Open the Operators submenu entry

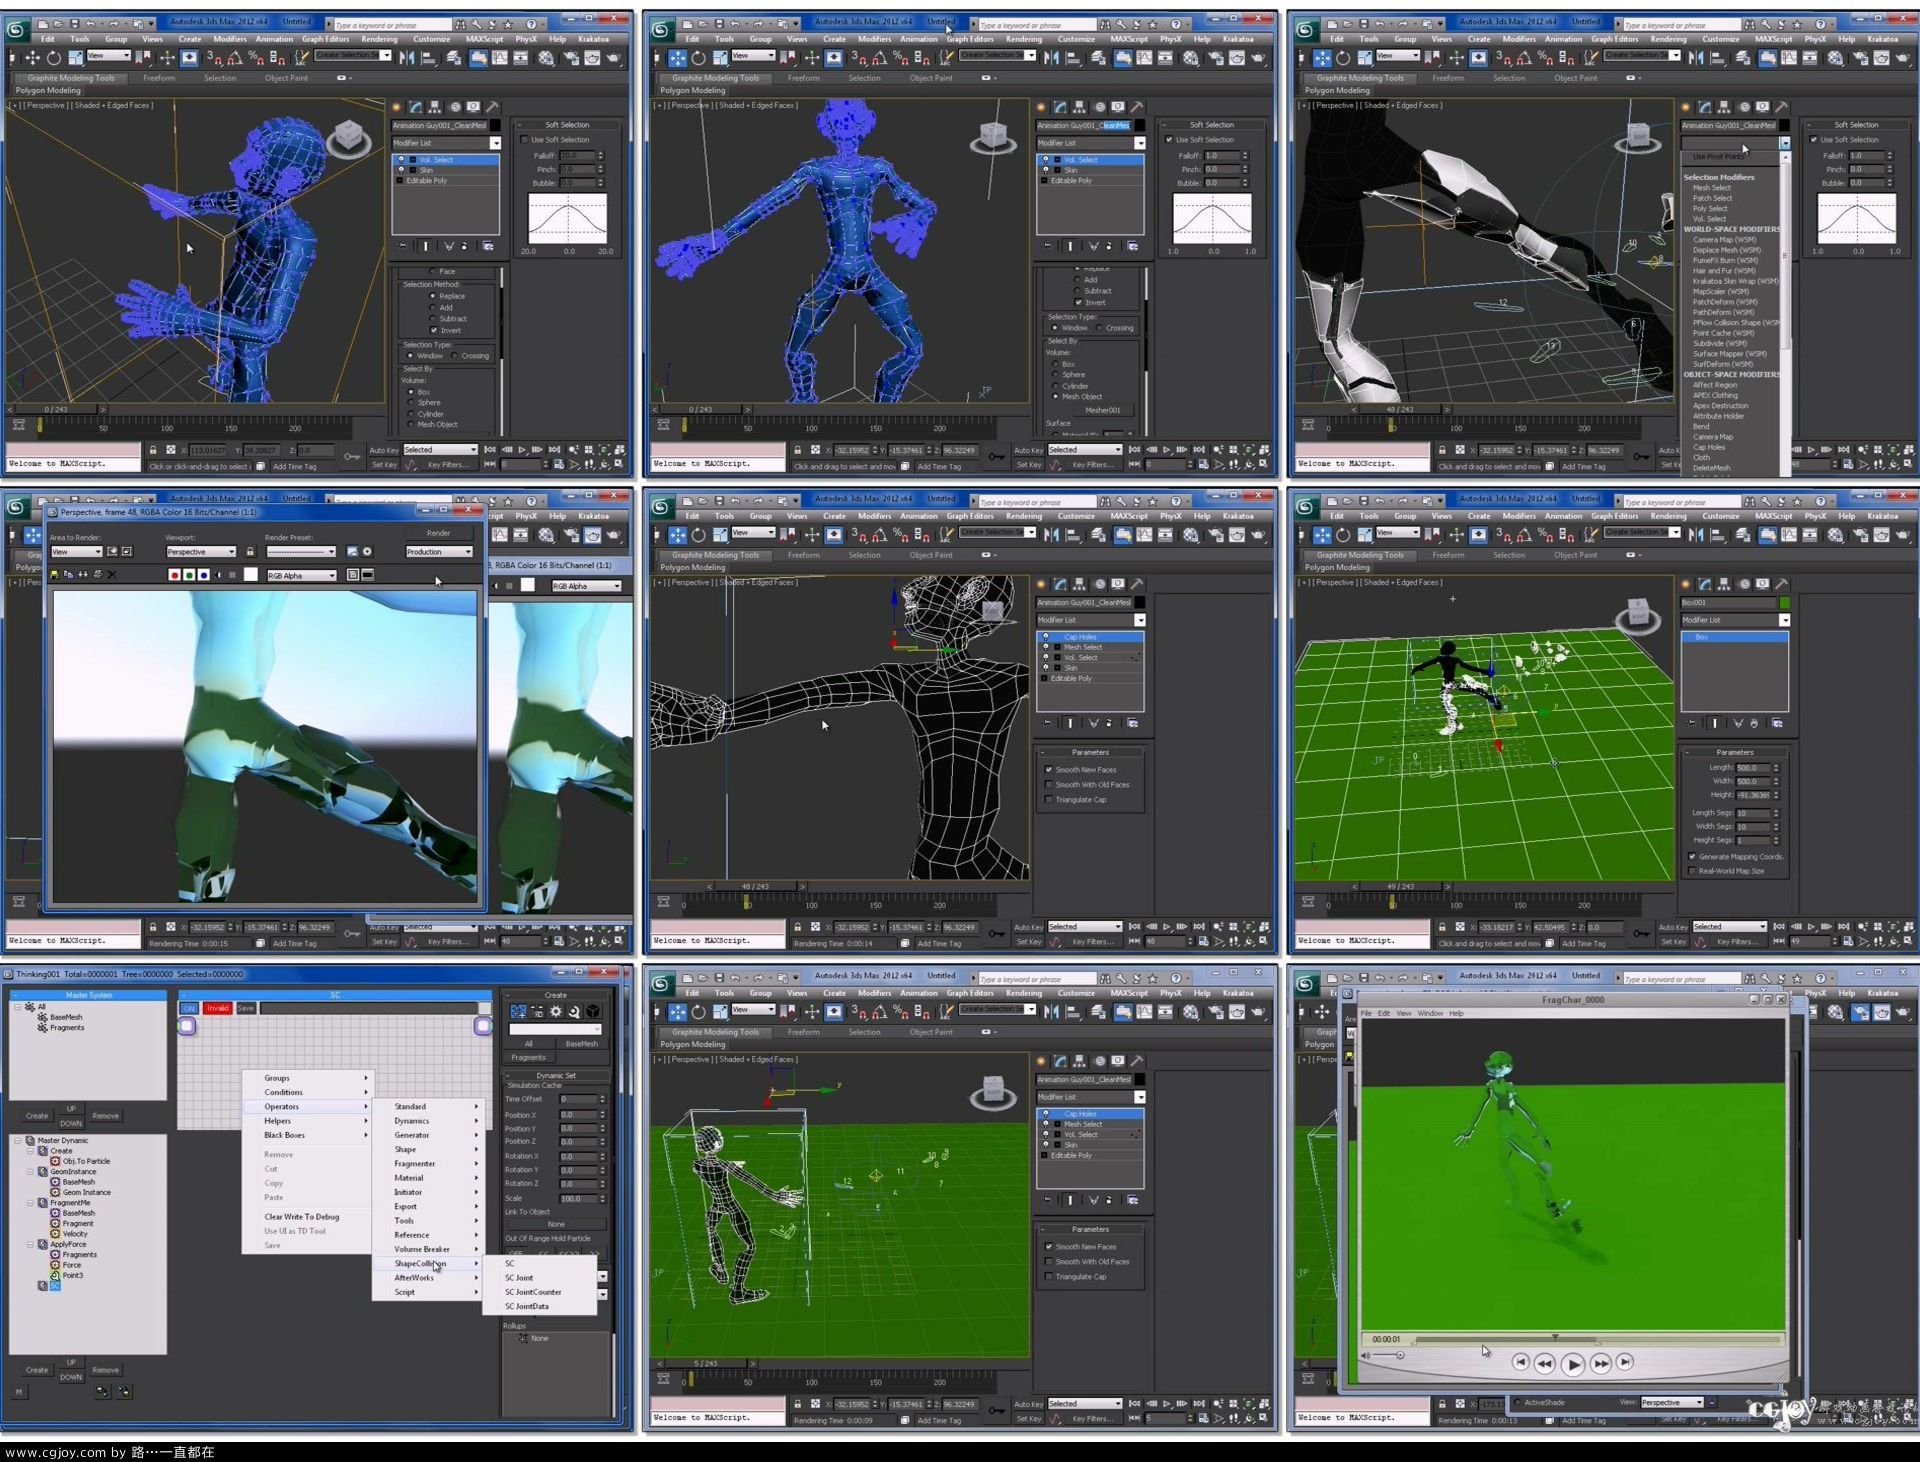click(x=306, y=1106)
